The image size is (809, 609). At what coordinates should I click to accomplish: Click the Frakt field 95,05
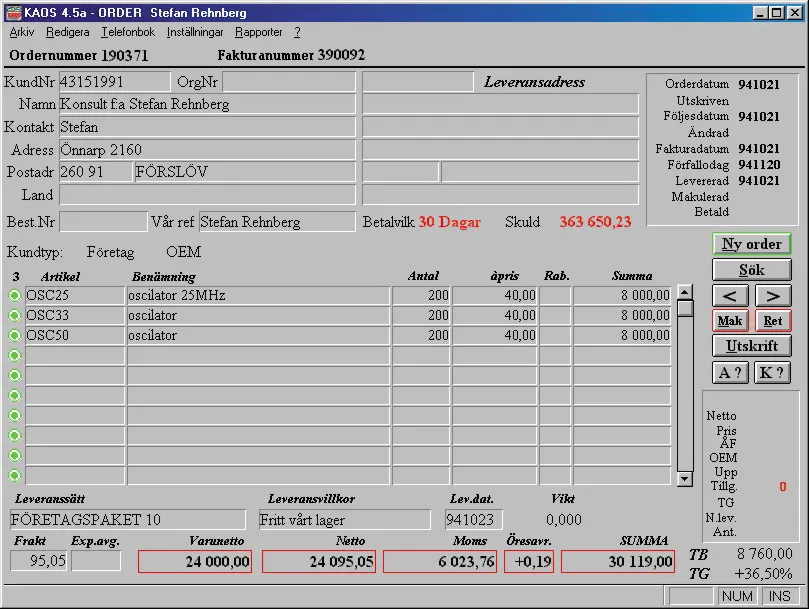click(39, 560)
